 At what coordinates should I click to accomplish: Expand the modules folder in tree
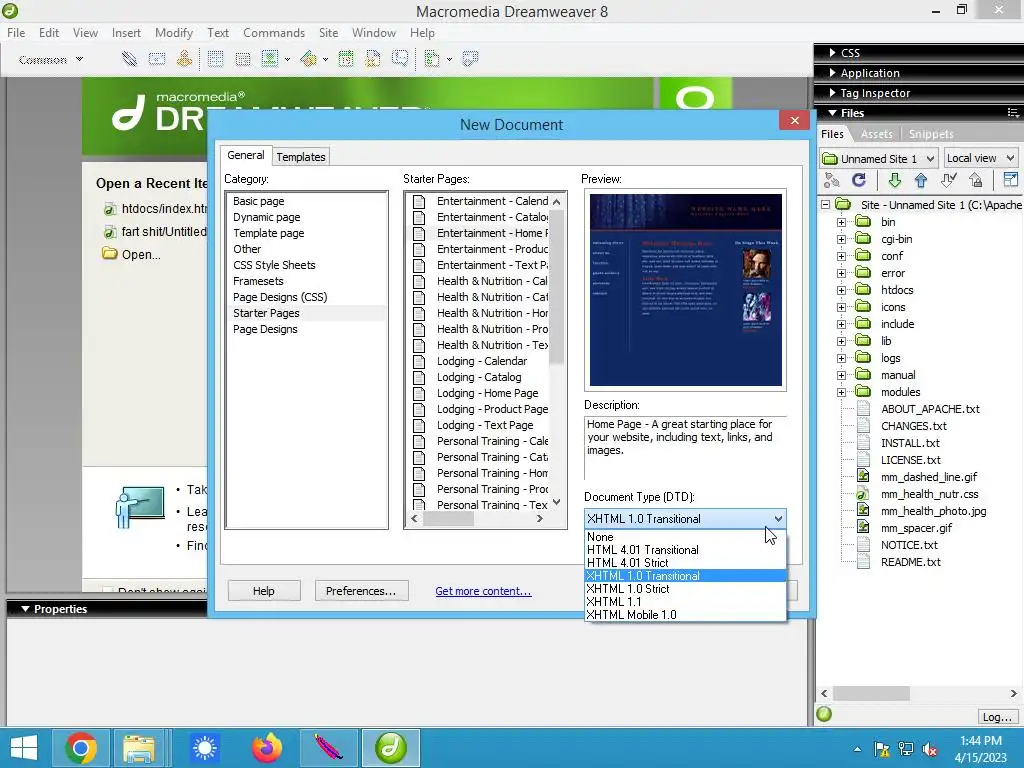[x=841, y=392]
